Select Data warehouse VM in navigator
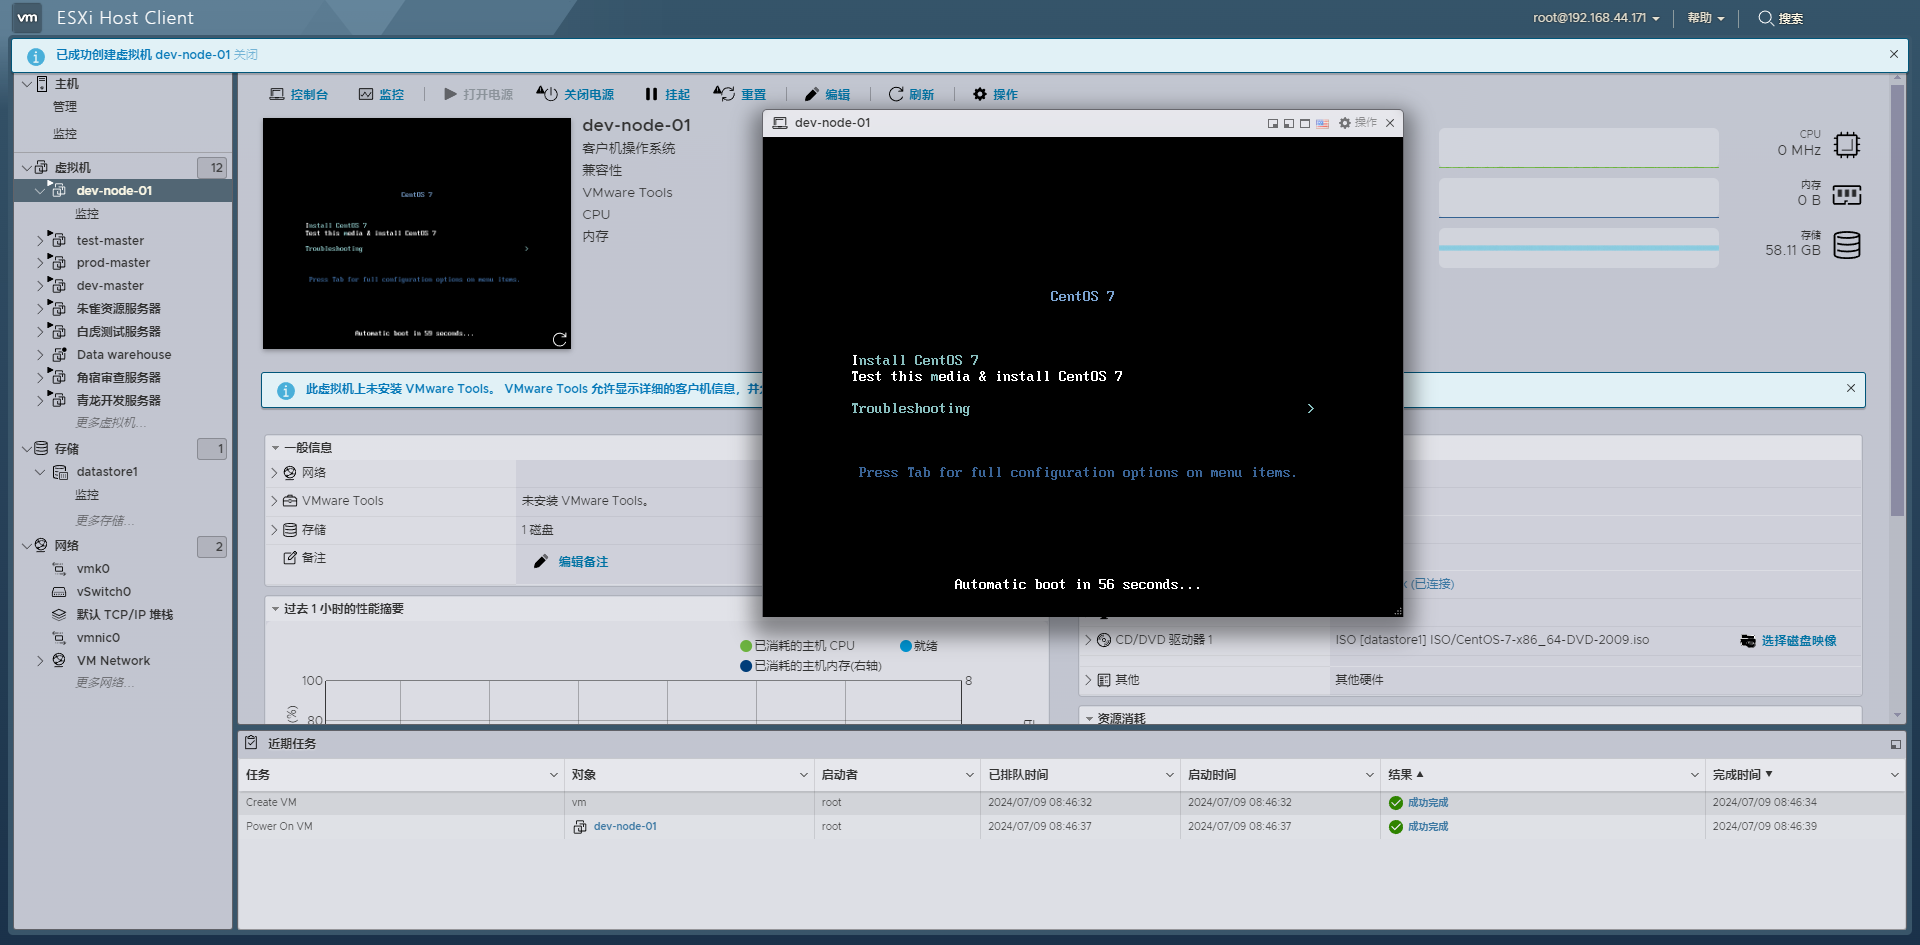Viewport: 1920px width, 945px height. tap(124, 355)
